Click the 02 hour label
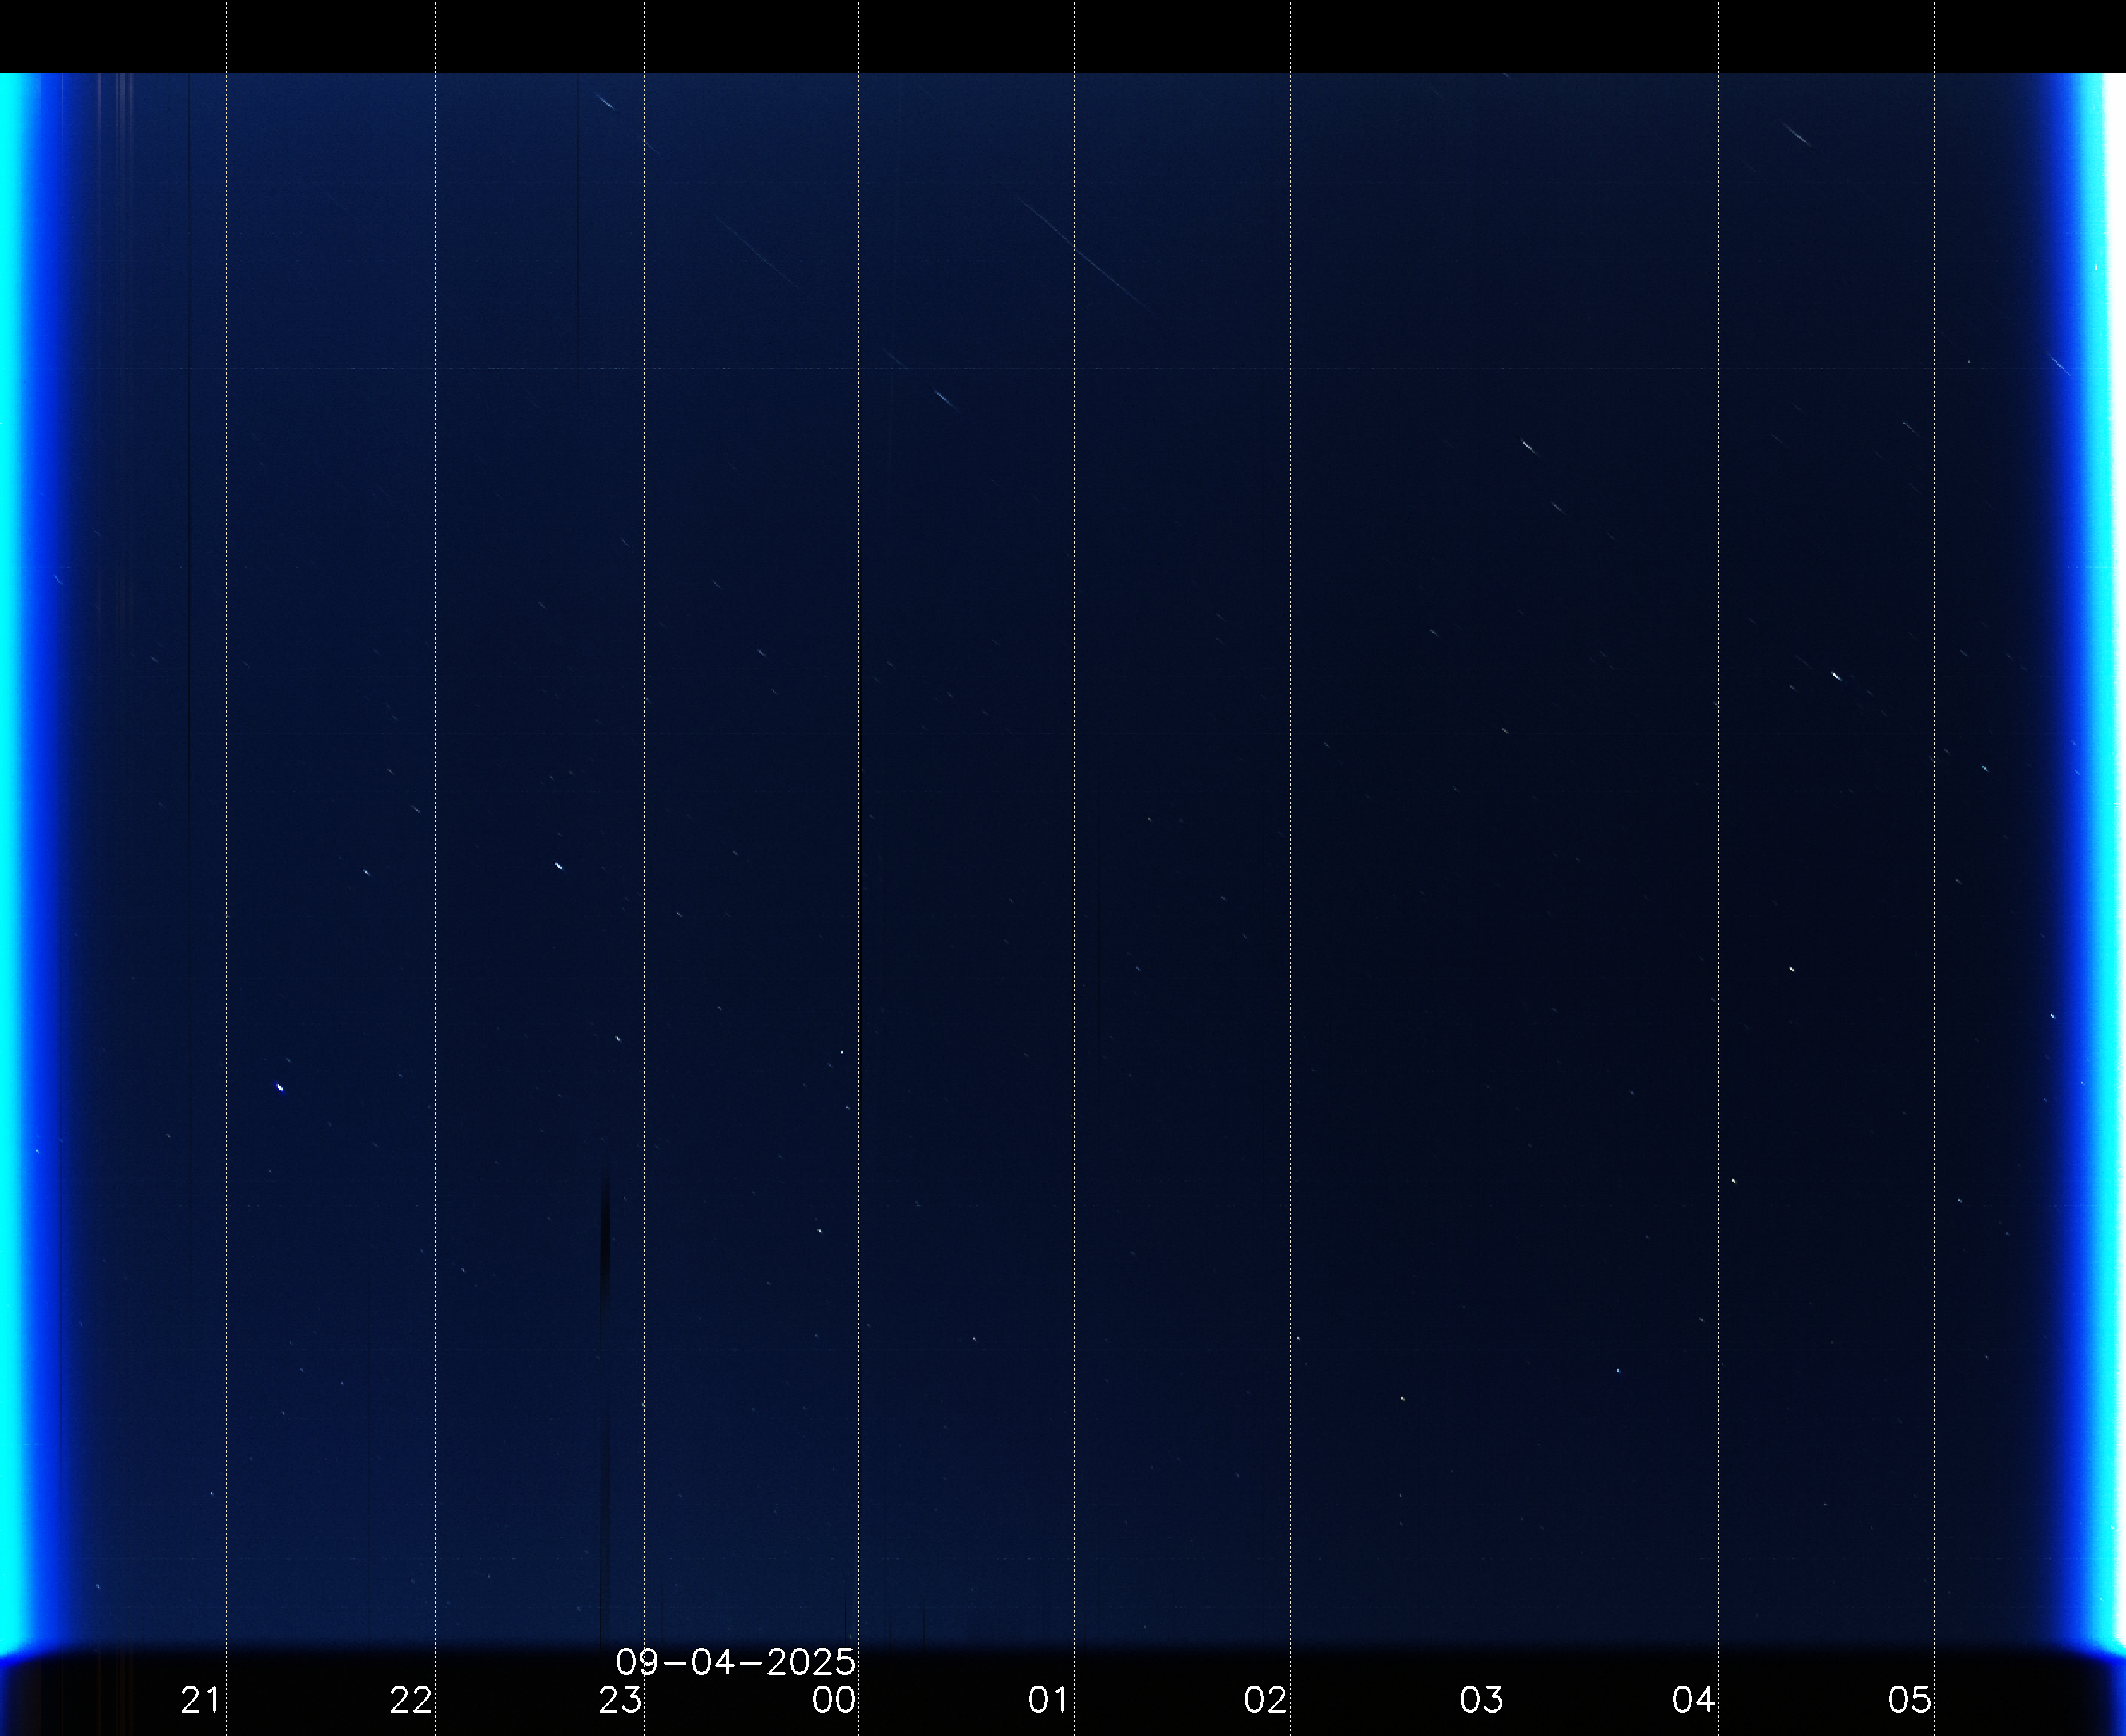This screenshot has width=2126, height=1736. (x=1265, y=1699)
